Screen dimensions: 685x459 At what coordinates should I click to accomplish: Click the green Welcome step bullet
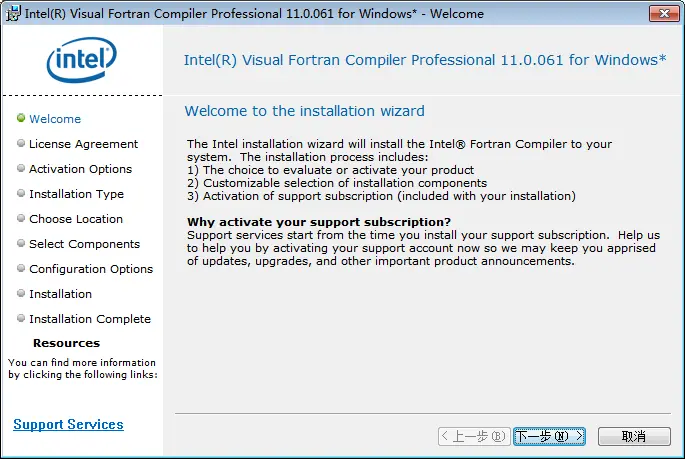tap(21, 118)
